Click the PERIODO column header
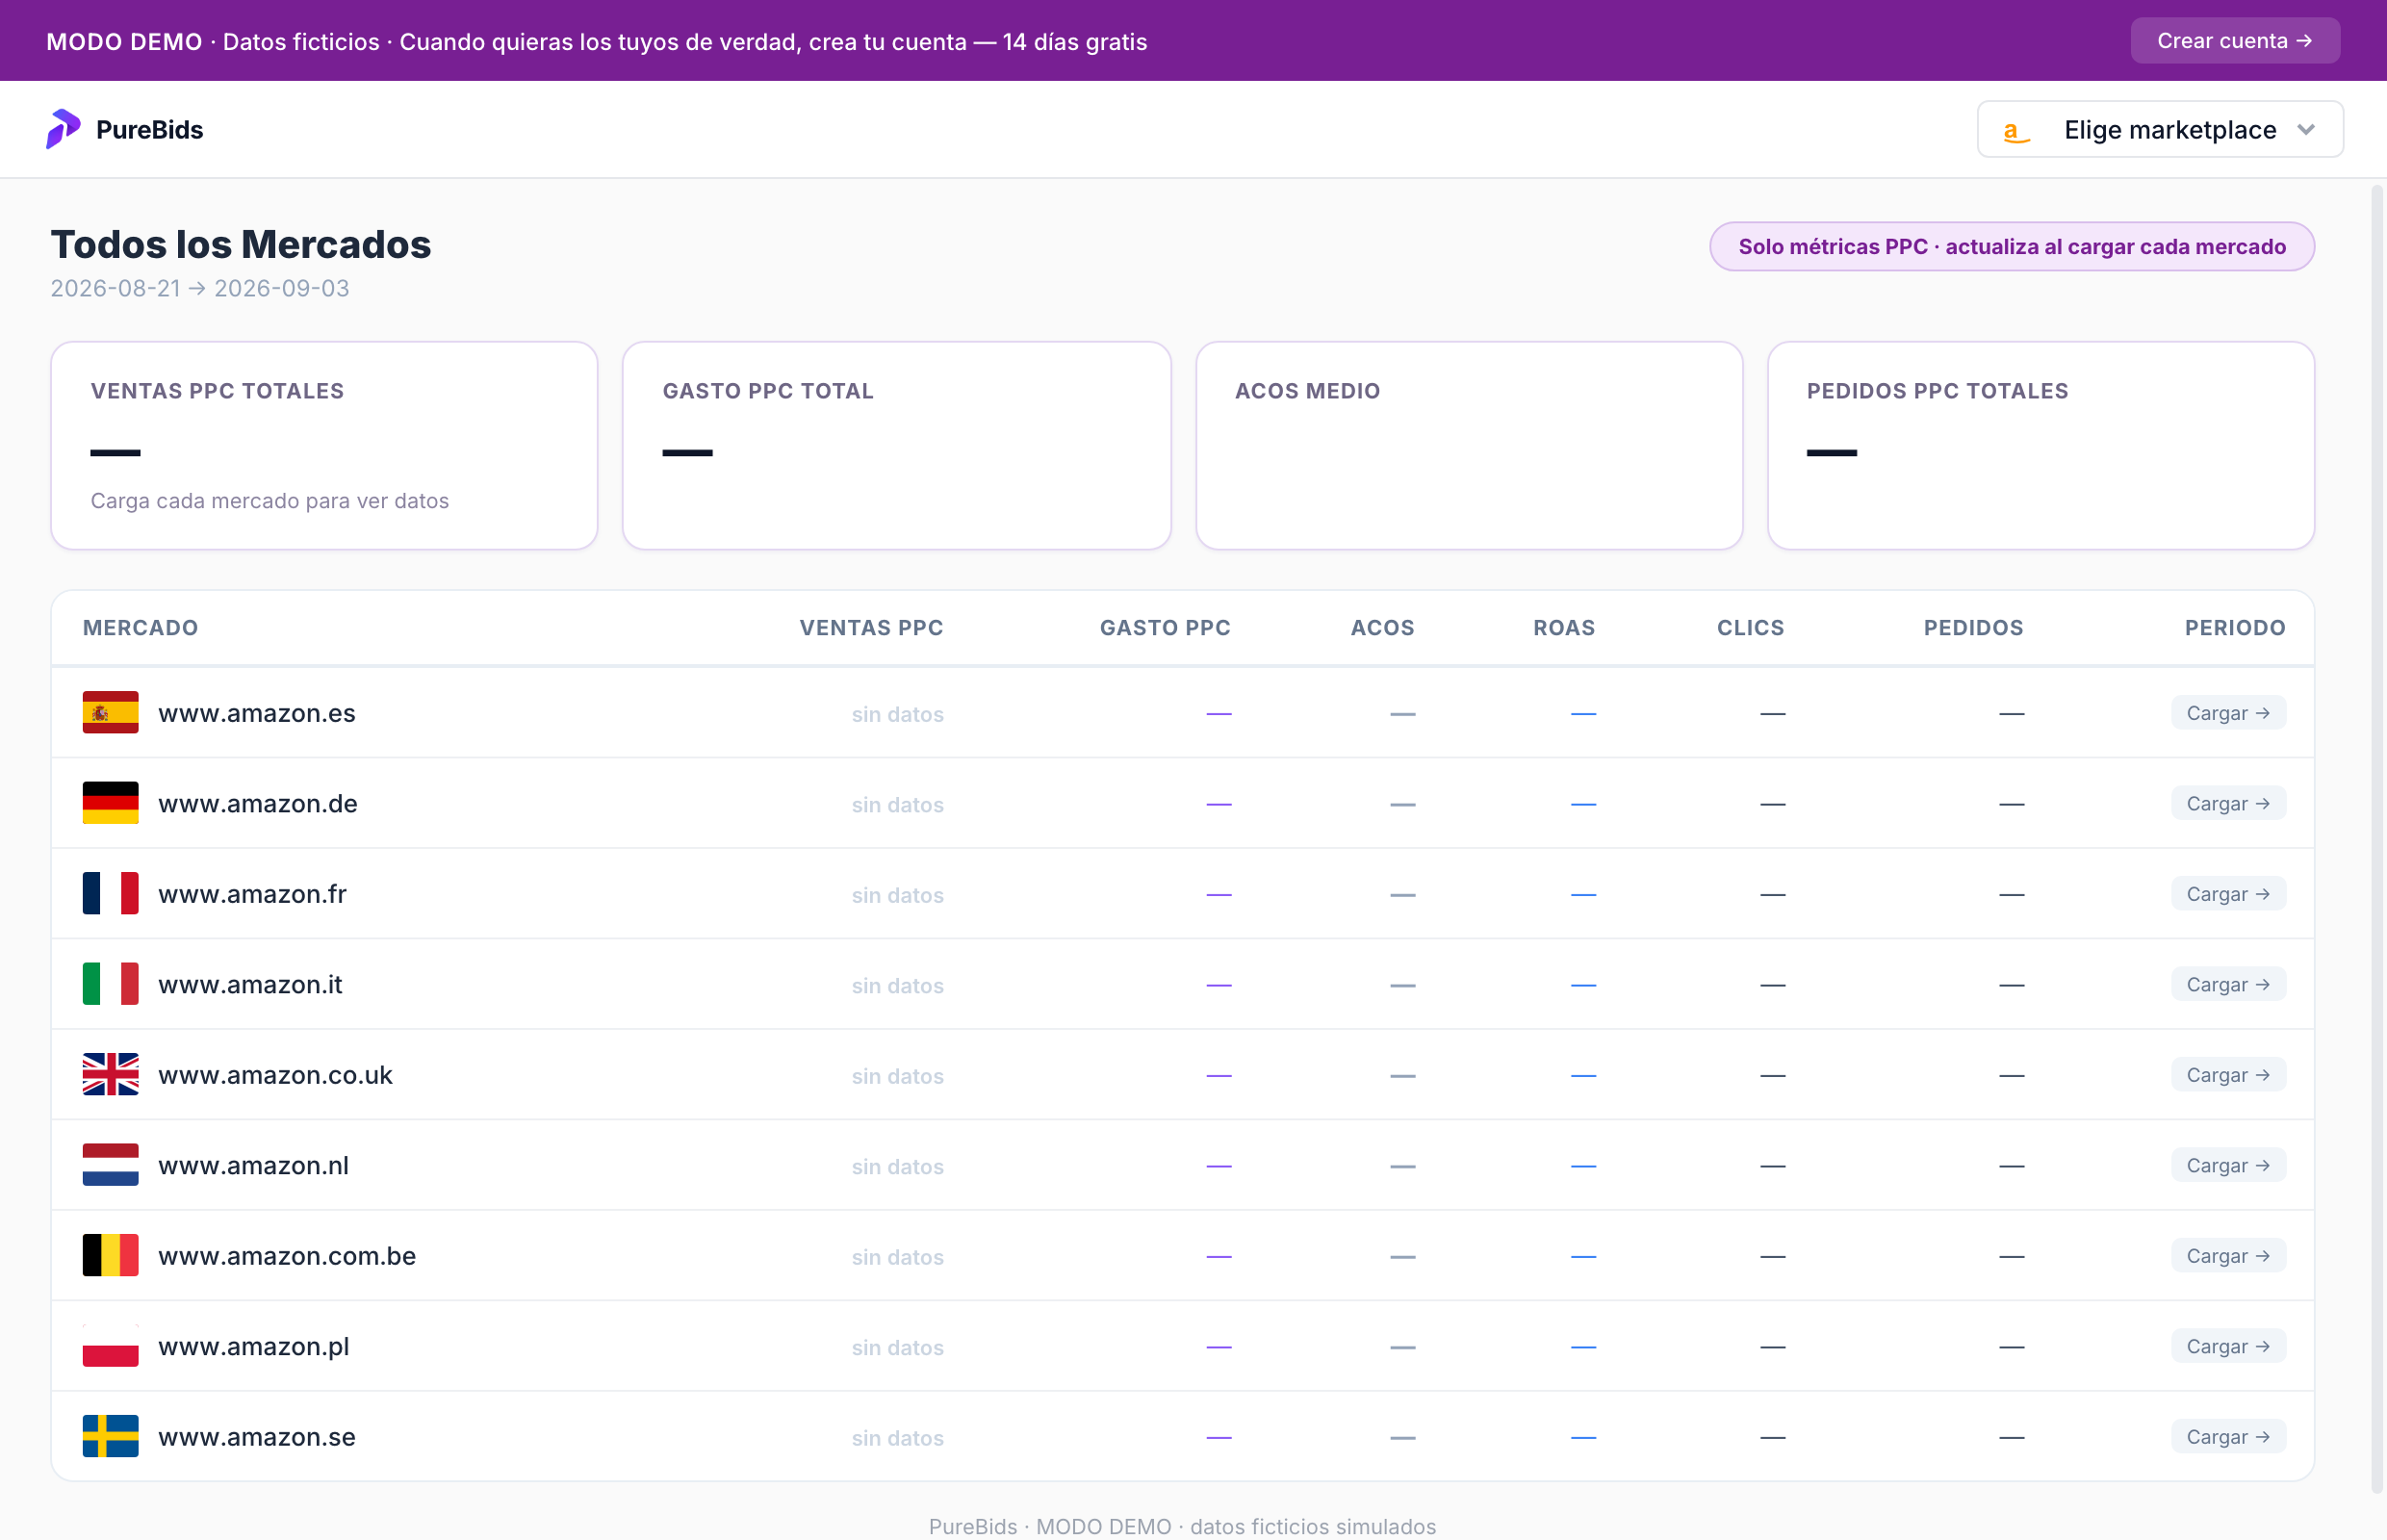The width and height of the screenshot is (2387, 1540). 2235,628
